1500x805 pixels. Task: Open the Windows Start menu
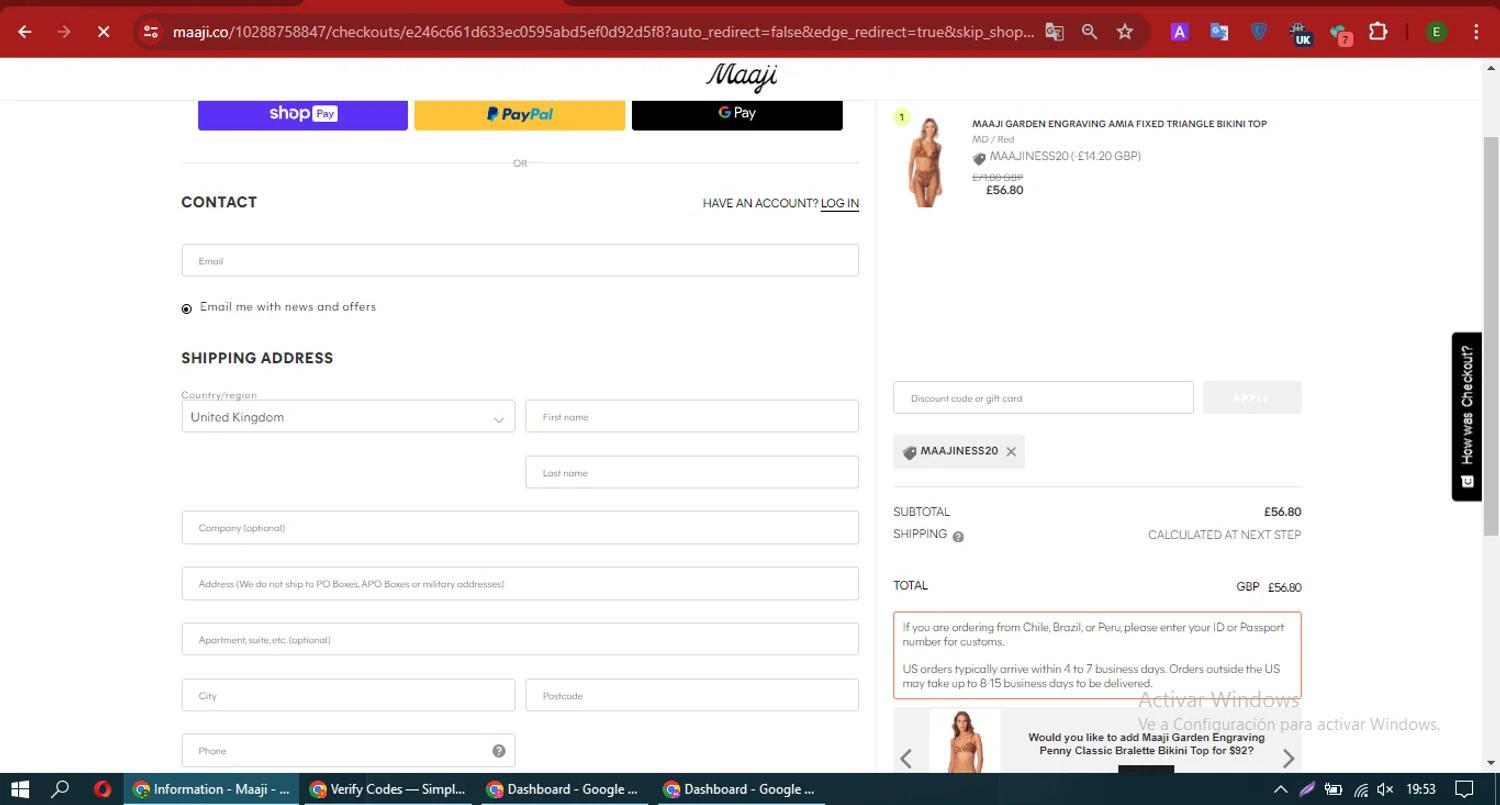point(19,789)
